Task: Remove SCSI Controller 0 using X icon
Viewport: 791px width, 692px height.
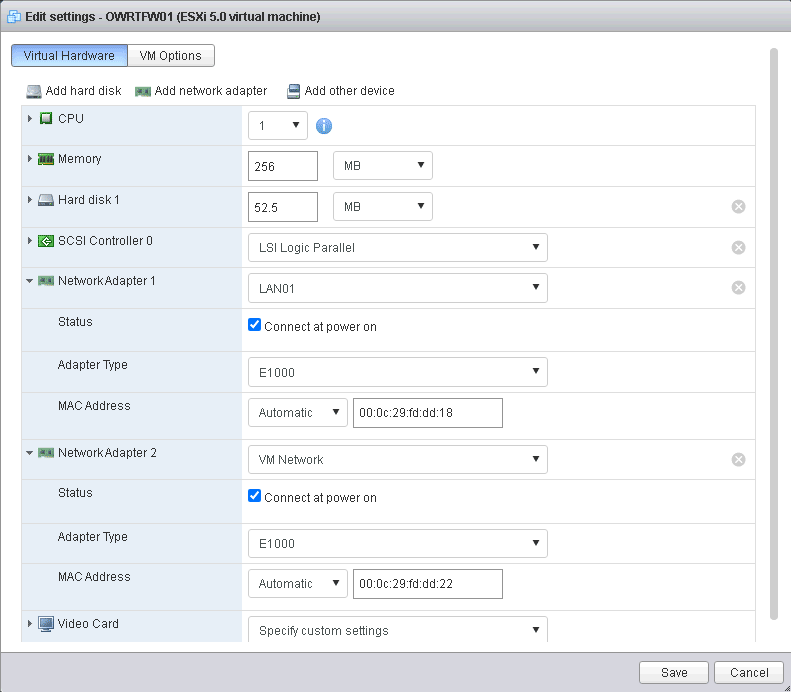Action: pyautogui.click(x=738, y=247)
